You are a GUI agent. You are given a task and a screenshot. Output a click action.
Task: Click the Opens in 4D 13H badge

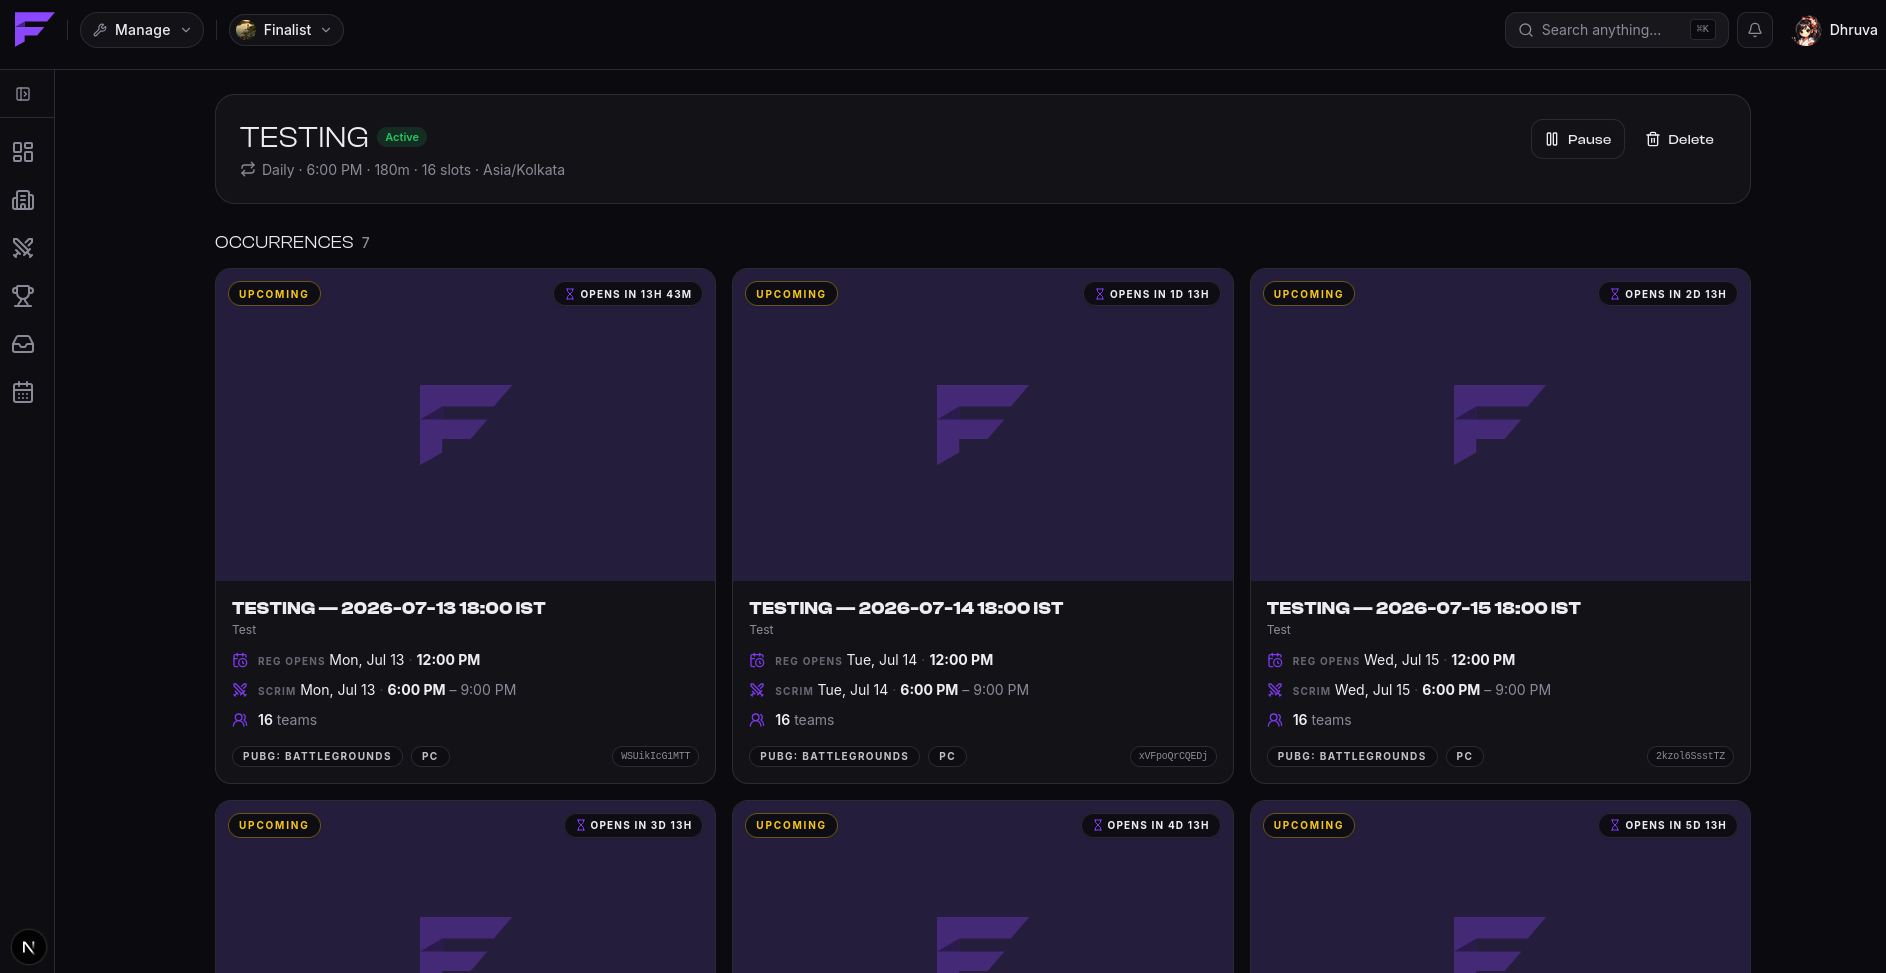(x=1151, y=825)
